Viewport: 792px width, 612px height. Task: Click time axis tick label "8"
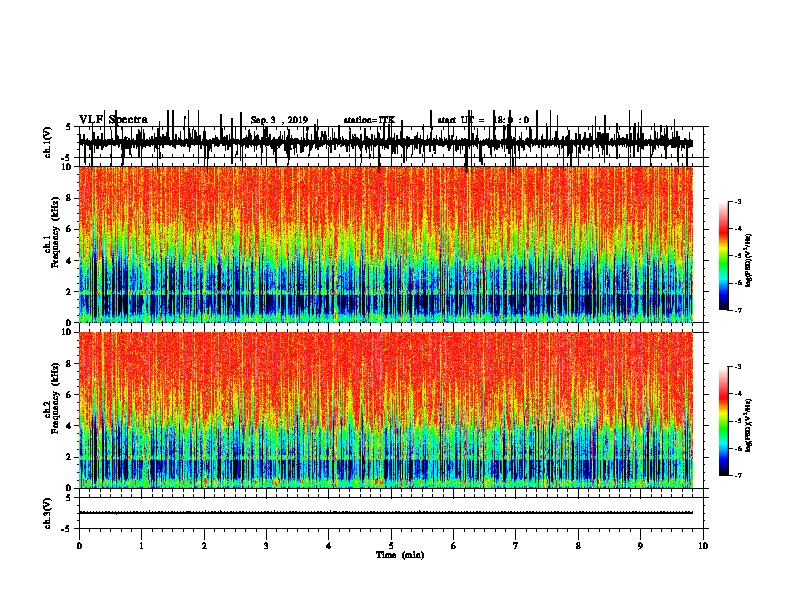click(x=578, y=546)
